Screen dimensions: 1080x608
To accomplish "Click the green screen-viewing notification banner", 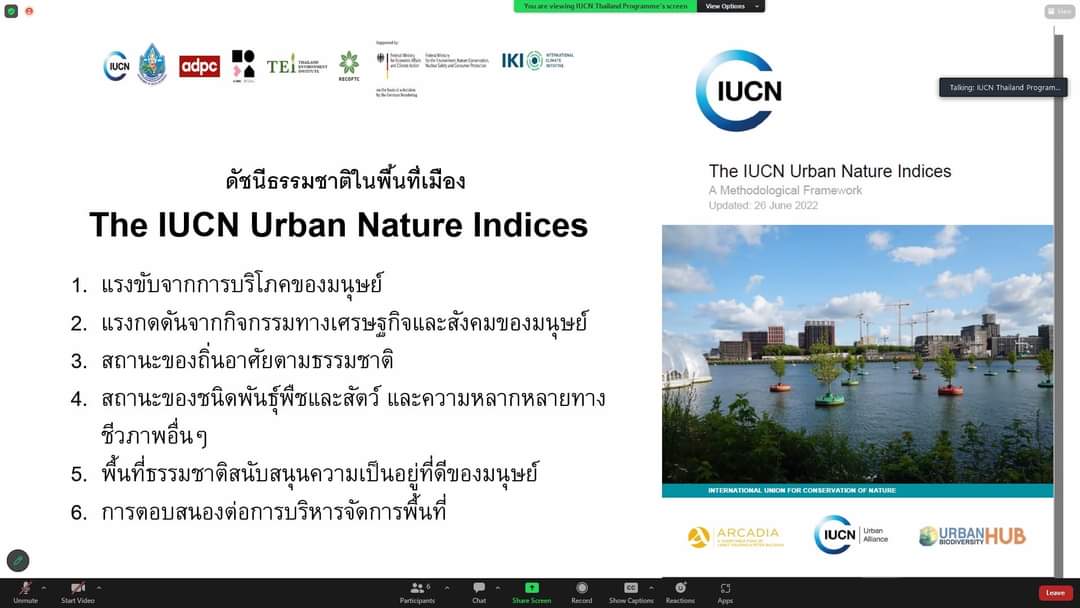I will (605, 6).
